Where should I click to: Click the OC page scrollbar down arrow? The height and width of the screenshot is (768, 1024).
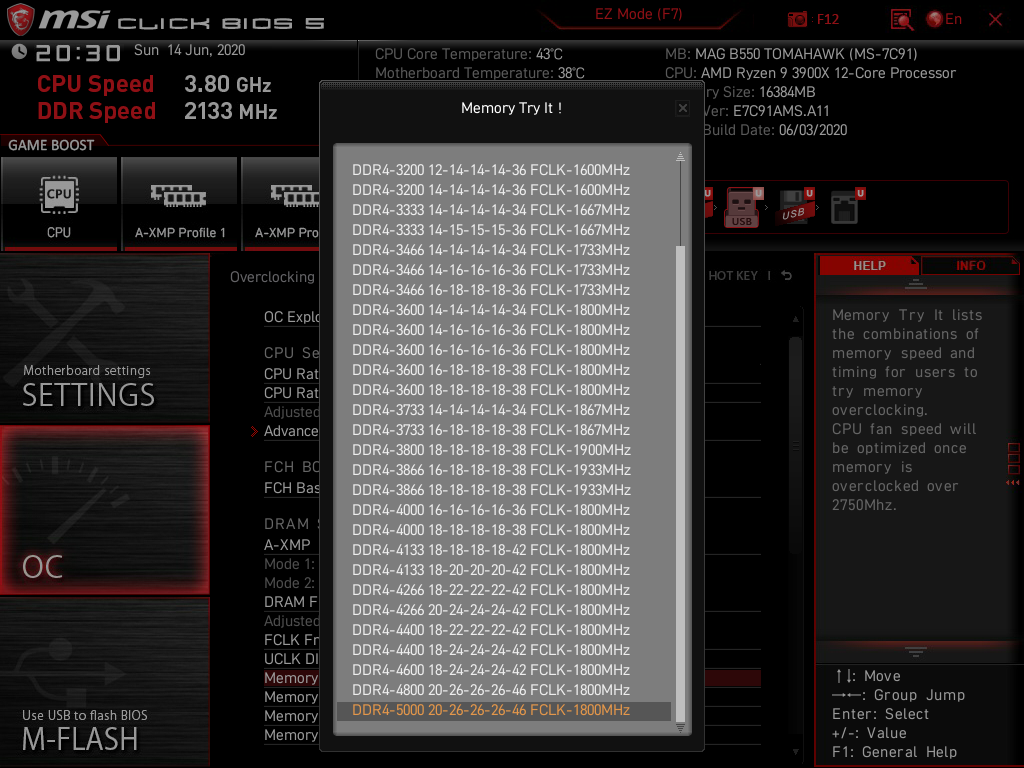coord(795,752)
